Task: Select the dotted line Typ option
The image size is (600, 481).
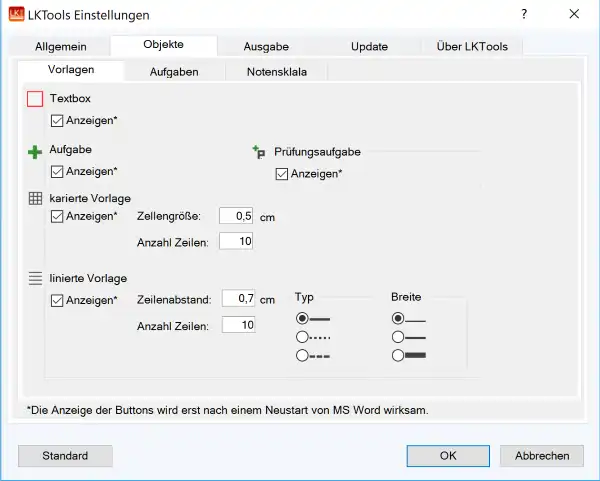Action: coord(302,337)
